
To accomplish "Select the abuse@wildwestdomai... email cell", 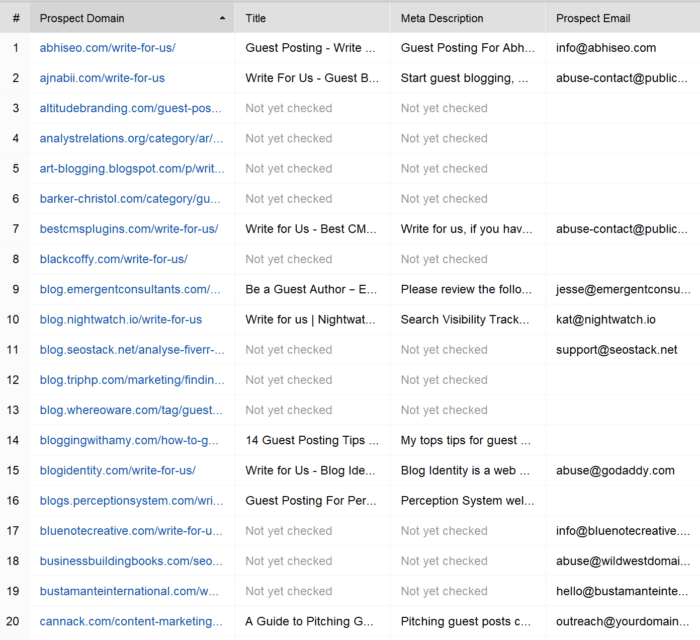I will click(623, 561).
